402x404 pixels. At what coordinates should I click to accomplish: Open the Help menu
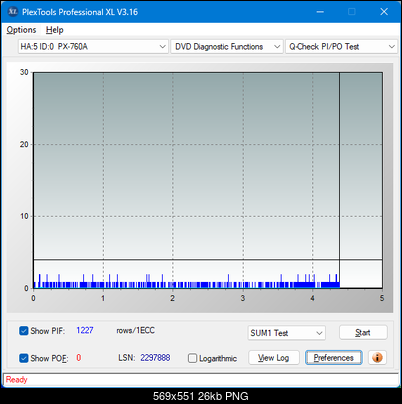55,30
